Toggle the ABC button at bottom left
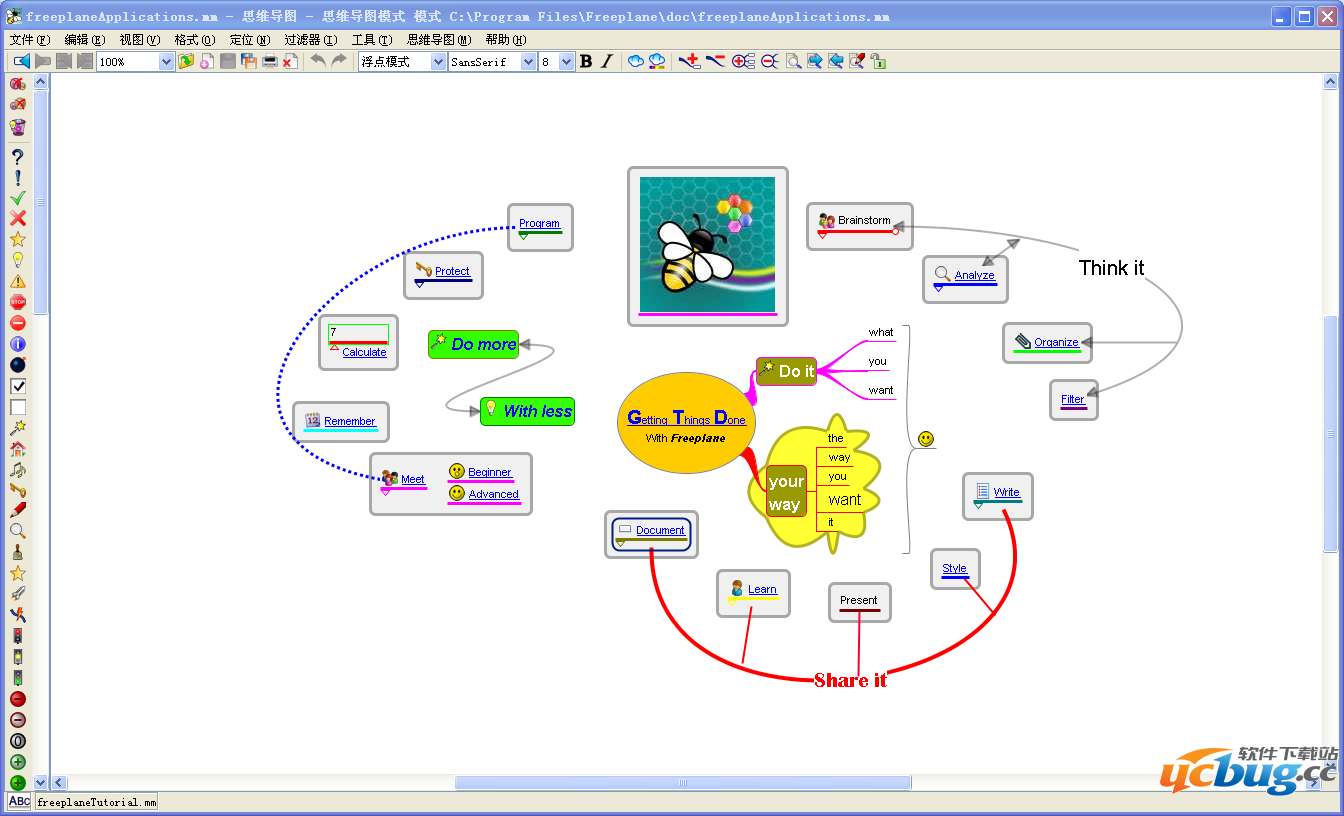Screen dimensions: 1344x816 click(x=19, y=801)
